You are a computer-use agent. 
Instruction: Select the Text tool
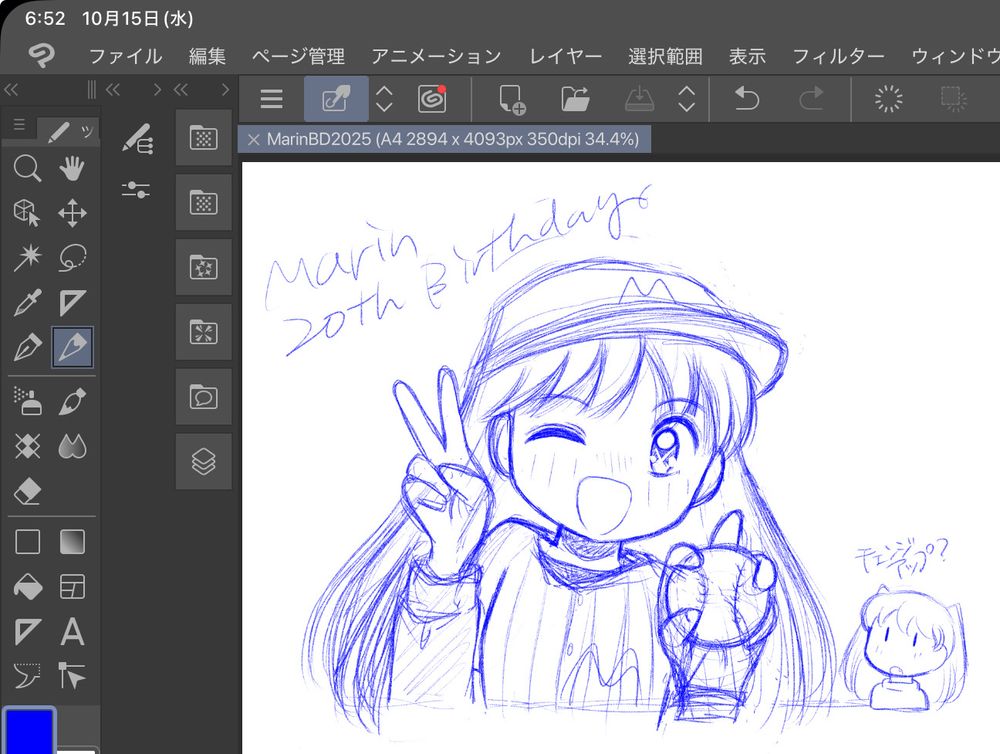(72, 632)
